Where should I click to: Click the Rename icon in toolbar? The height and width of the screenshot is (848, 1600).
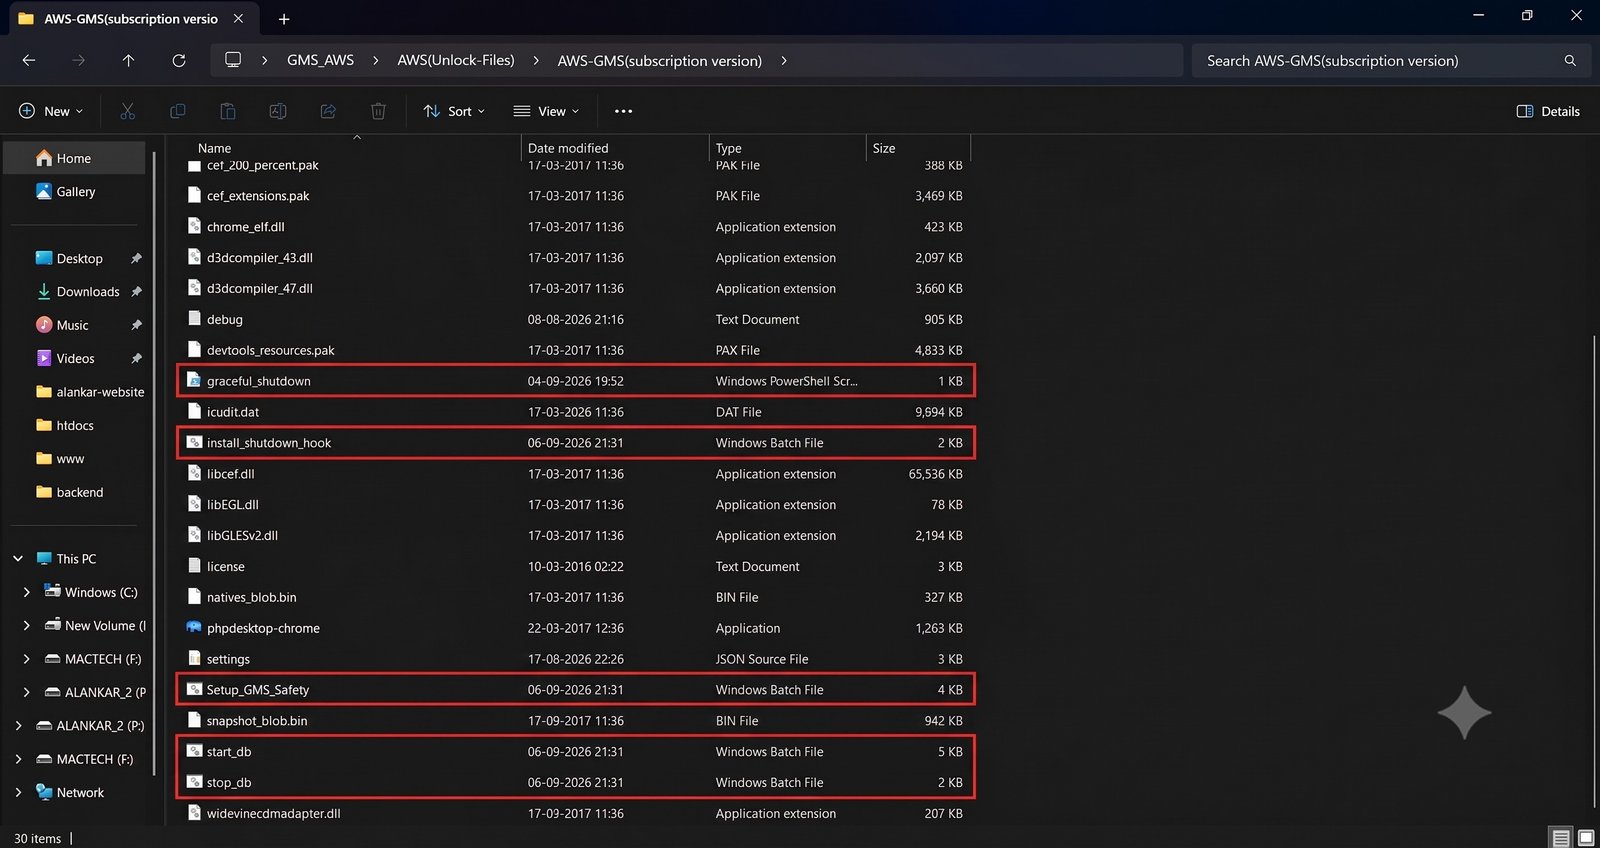click(278, 111)
